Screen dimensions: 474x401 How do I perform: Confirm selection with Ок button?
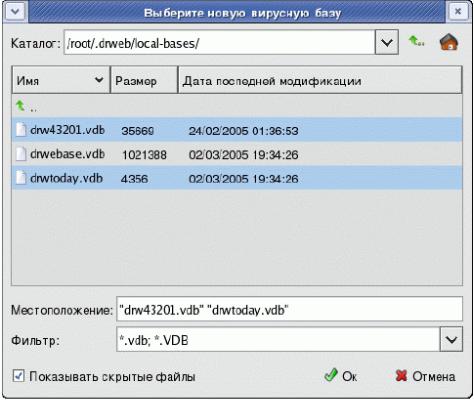(x=341, y=376)
